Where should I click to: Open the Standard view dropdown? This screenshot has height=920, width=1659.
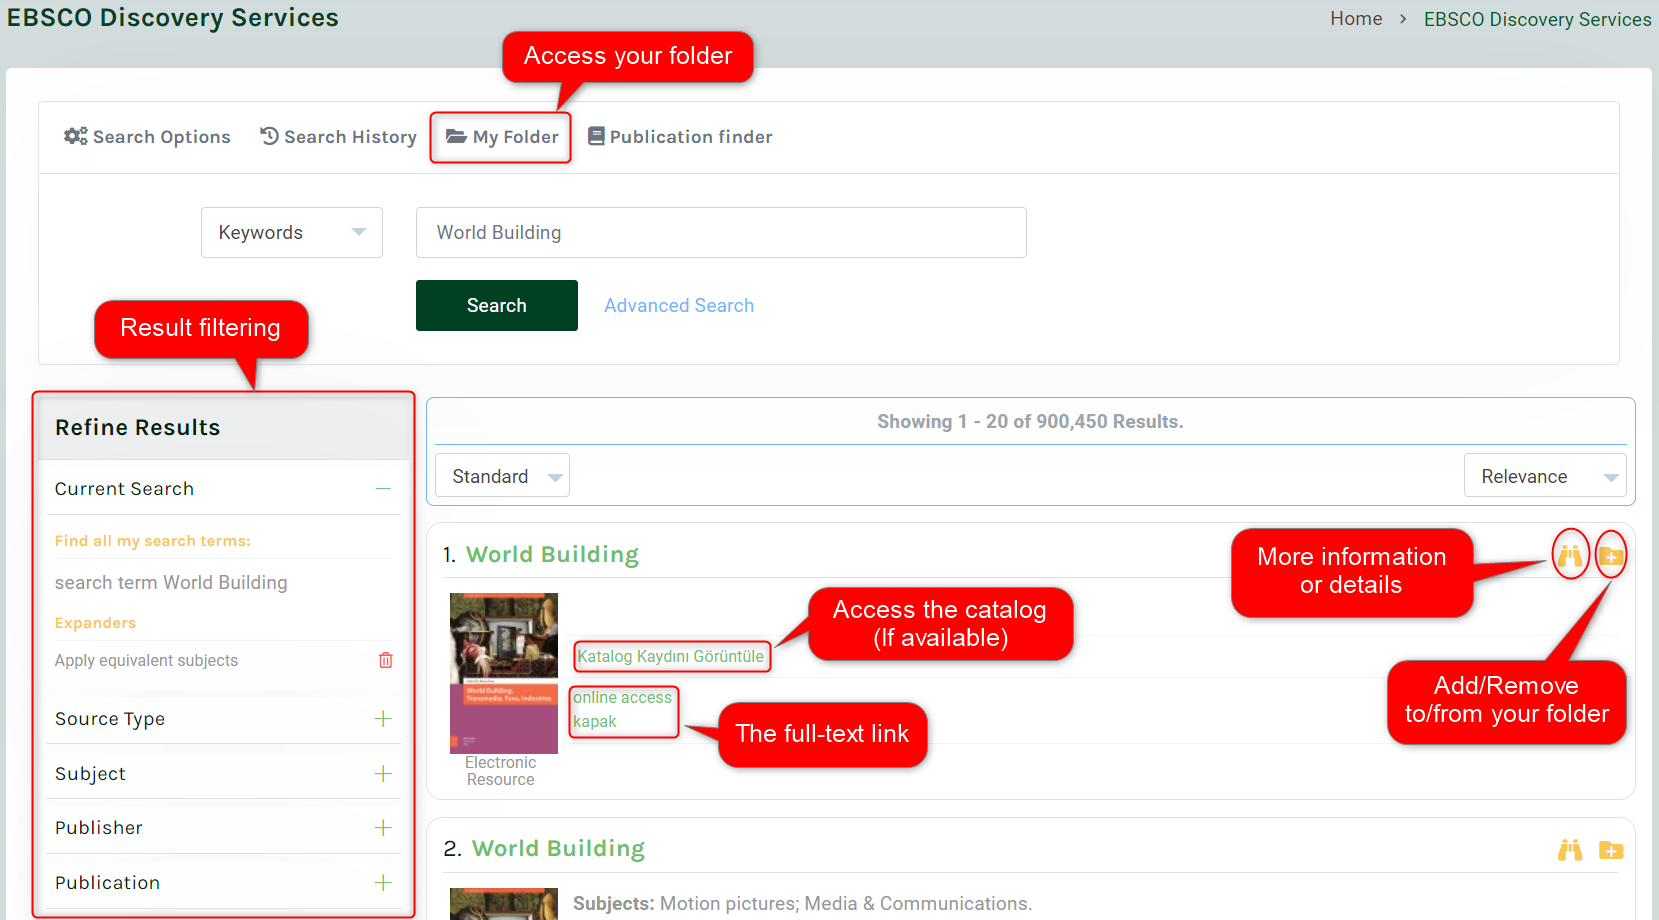[502, 476]
